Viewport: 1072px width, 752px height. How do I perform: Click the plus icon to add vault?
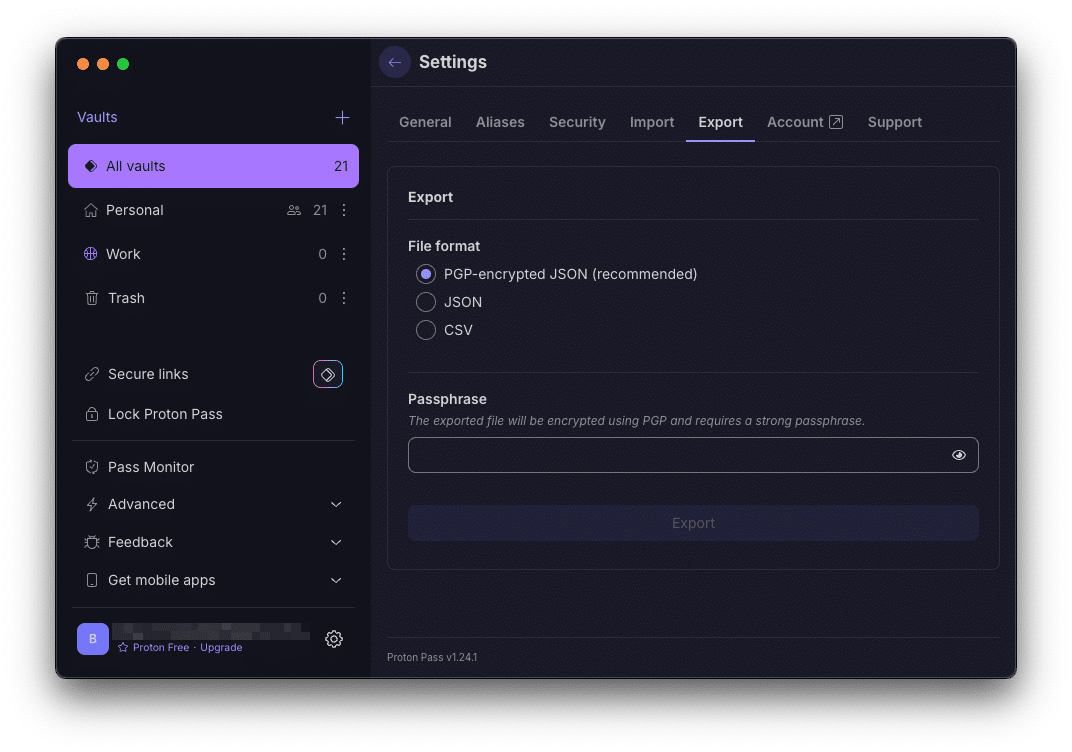[x=342, y=117]
